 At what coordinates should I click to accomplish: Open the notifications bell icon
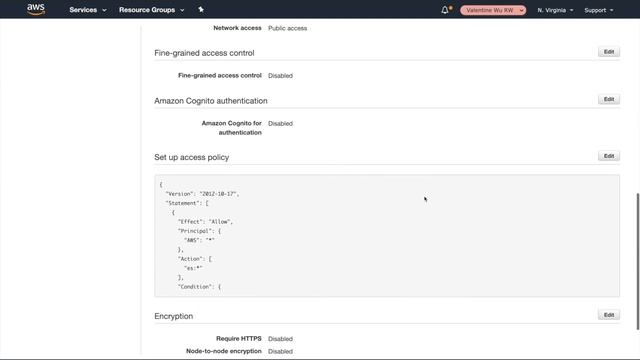point(446,10)
